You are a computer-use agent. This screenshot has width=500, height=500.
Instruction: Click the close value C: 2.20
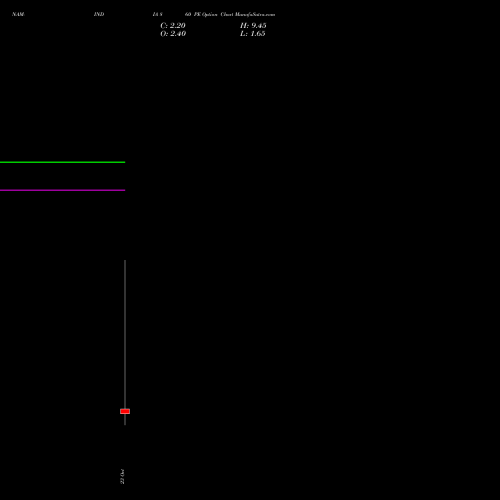point(173,26)
